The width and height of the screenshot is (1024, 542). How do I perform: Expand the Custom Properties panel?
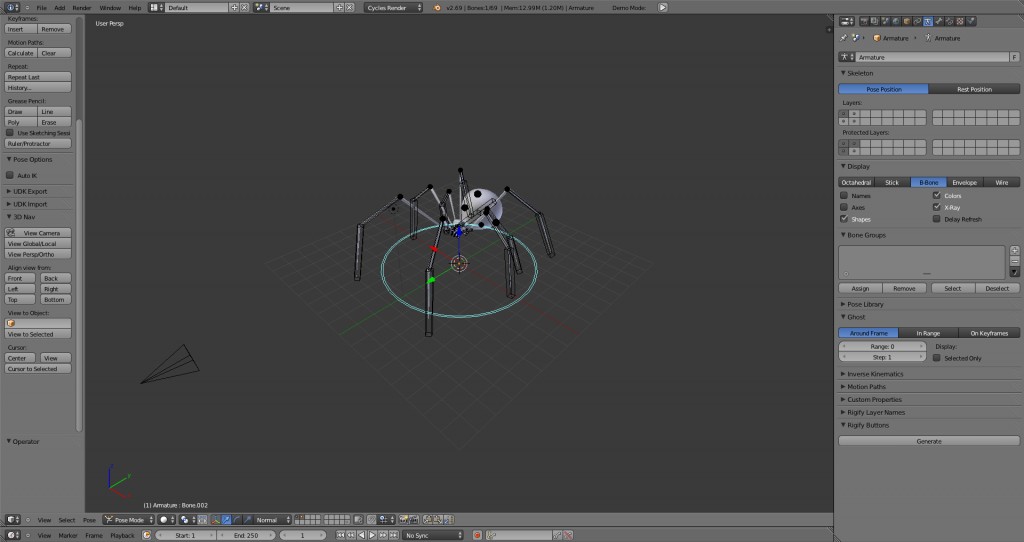(x=874, y=400)
